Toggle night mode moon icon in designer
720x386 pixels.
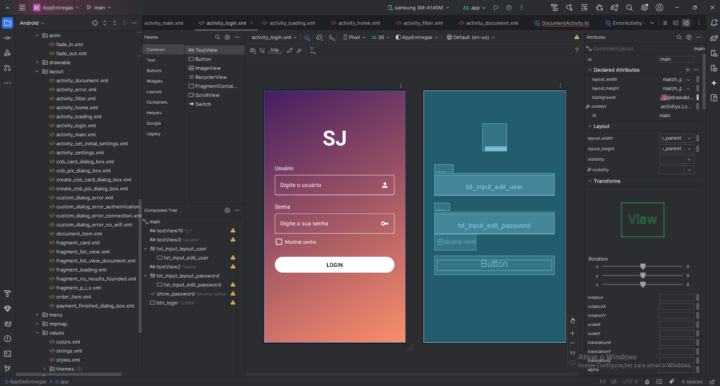(332, 38)
